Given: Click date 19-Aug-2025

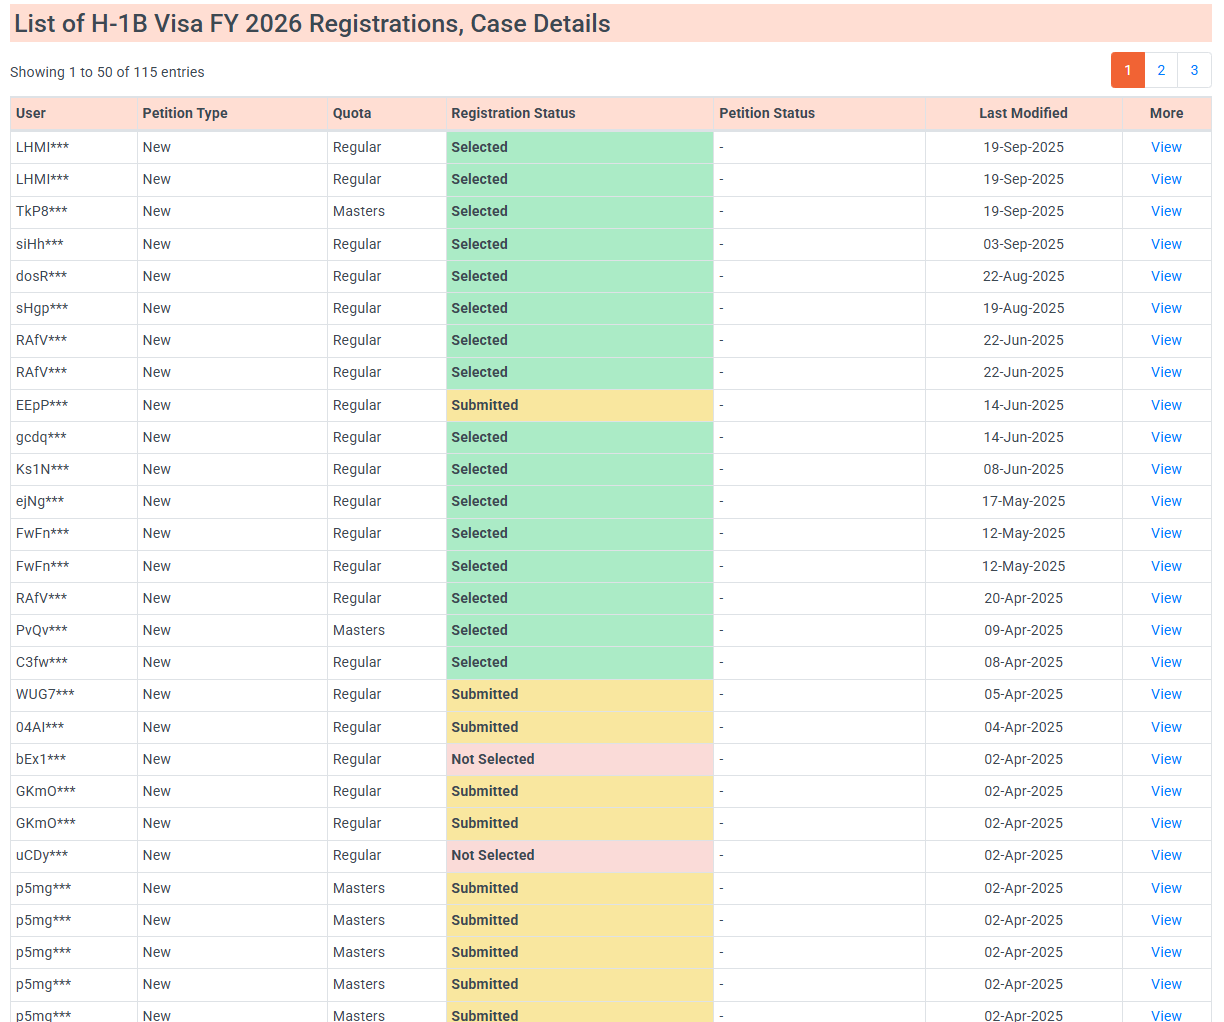Looking at the screenshot, I should pos(1023,308).
